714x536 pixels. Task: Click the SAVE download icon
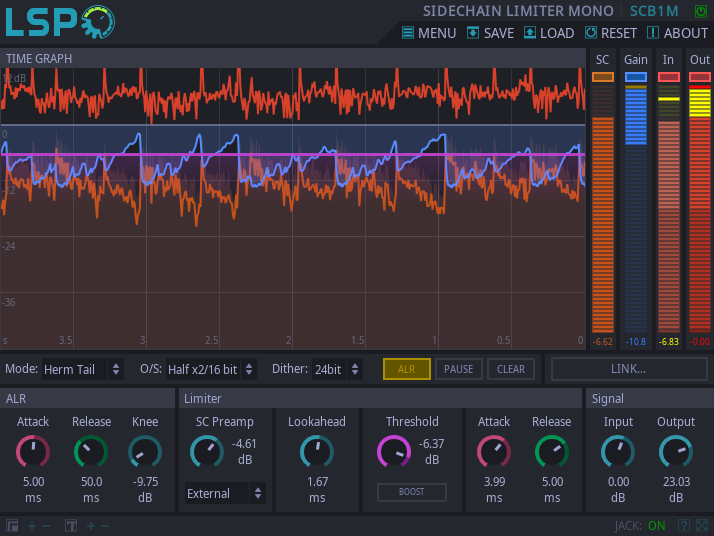(x=473, y=33)
